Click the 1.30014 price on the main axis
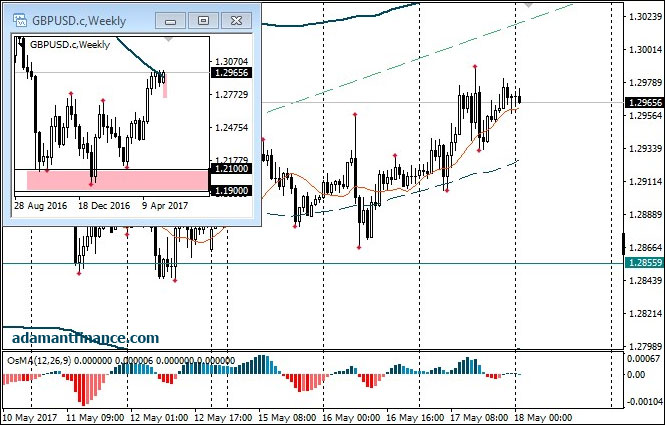This screenshot has width=665, height=425. 645,50
